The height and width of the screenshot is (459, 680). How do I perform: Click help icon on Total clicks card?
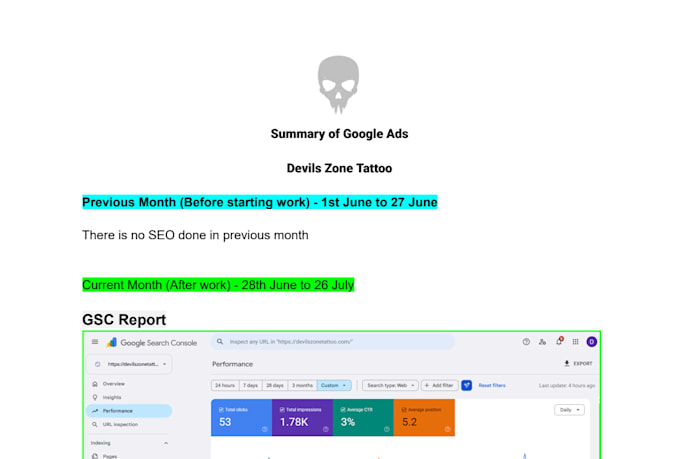(x=265, y=429)
